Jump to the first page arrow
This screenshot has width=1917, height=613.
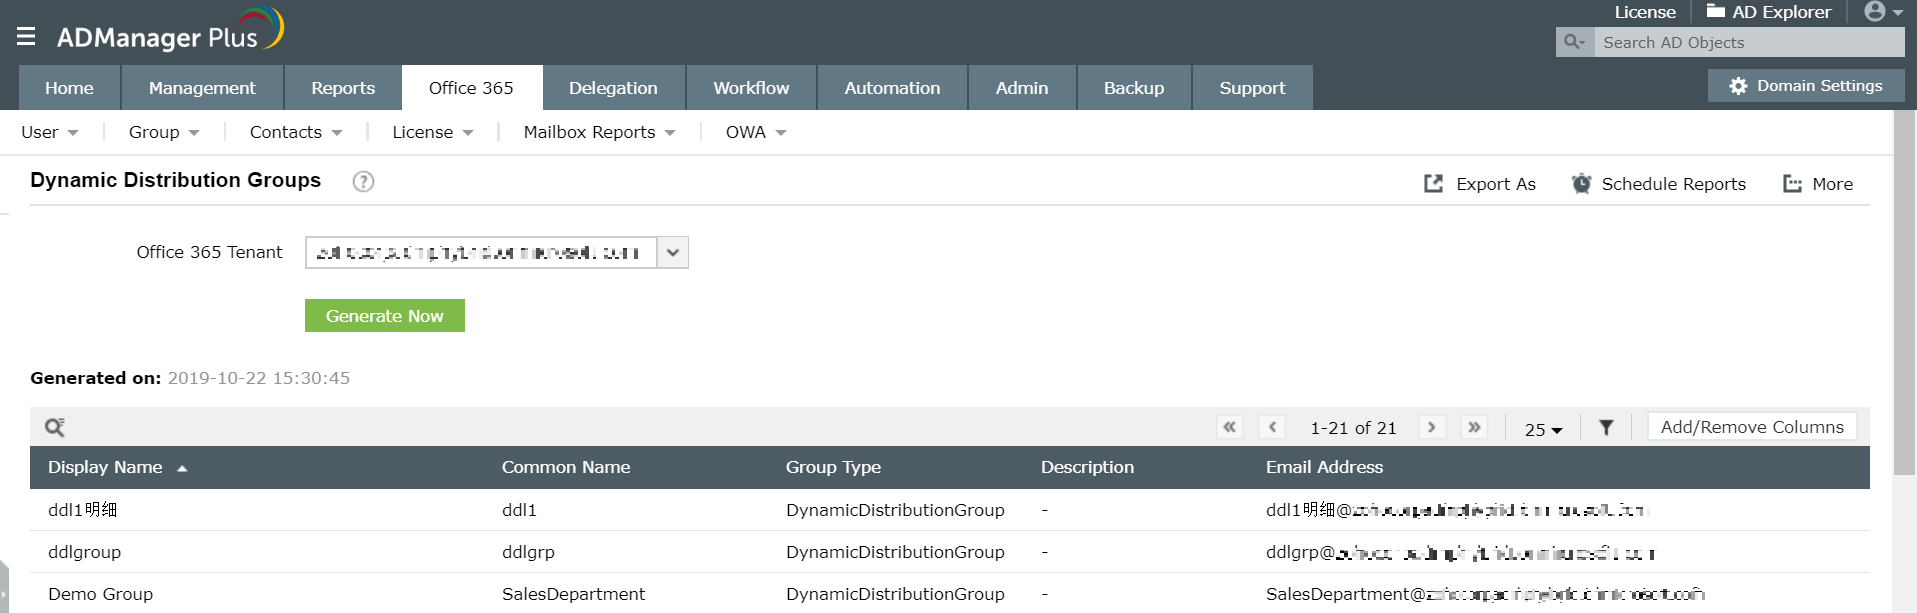pyautogui.click(x=1230, y=427)
